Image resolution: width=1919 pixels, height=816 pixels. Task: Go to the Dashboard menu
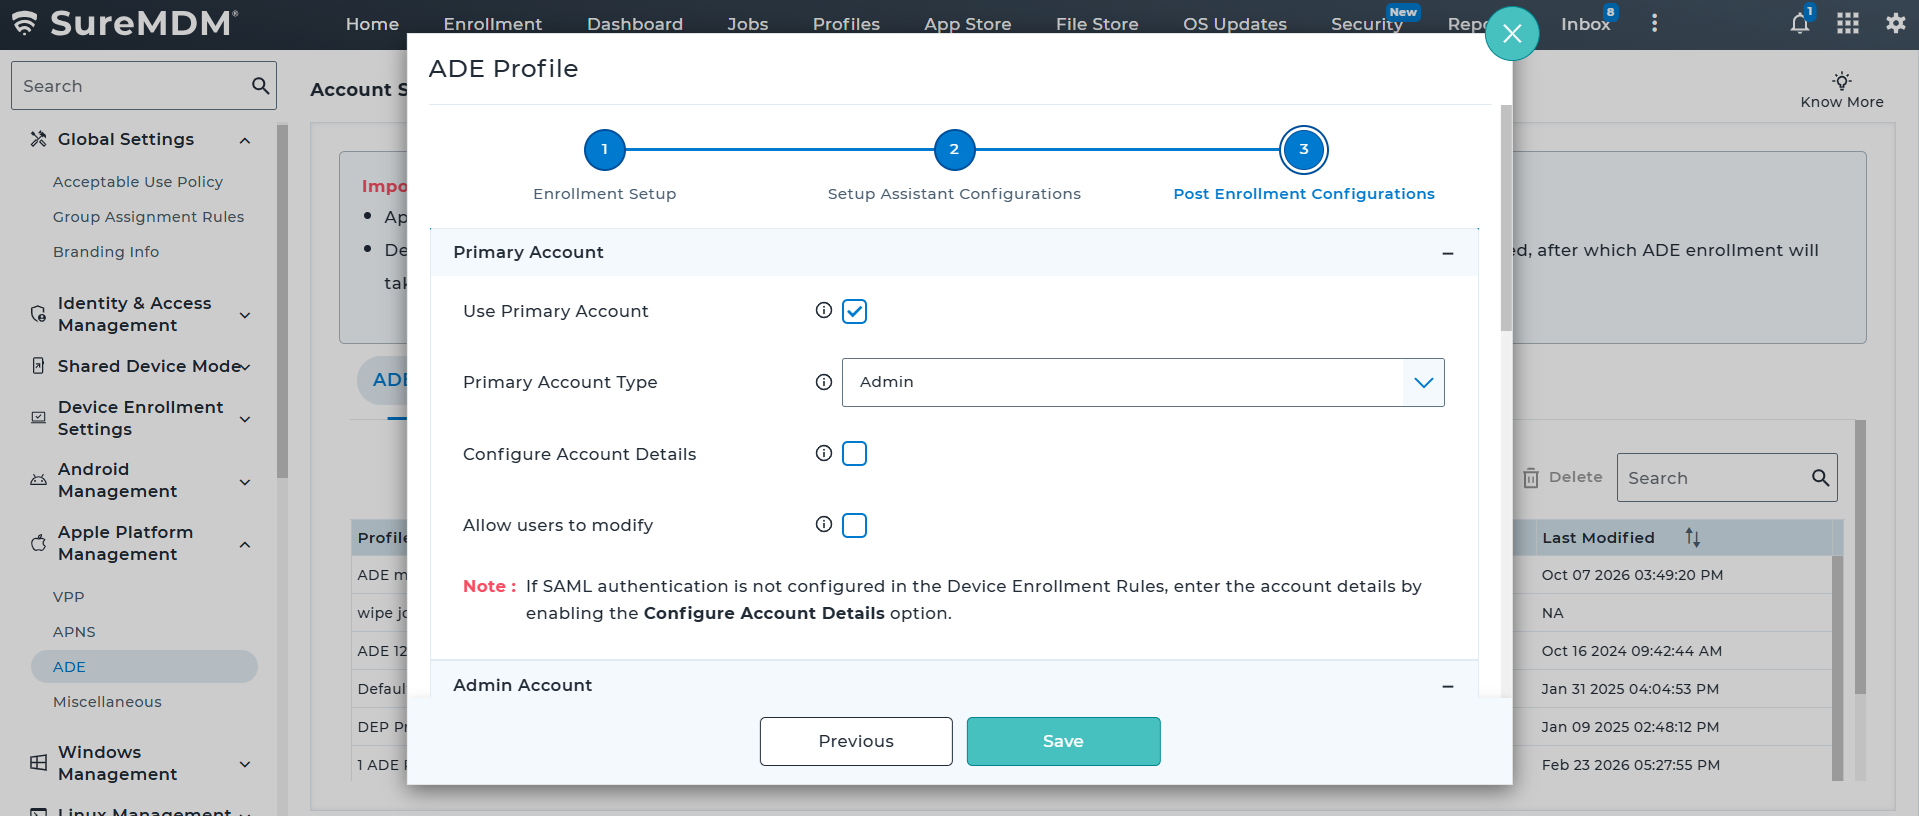pos(635,24)
